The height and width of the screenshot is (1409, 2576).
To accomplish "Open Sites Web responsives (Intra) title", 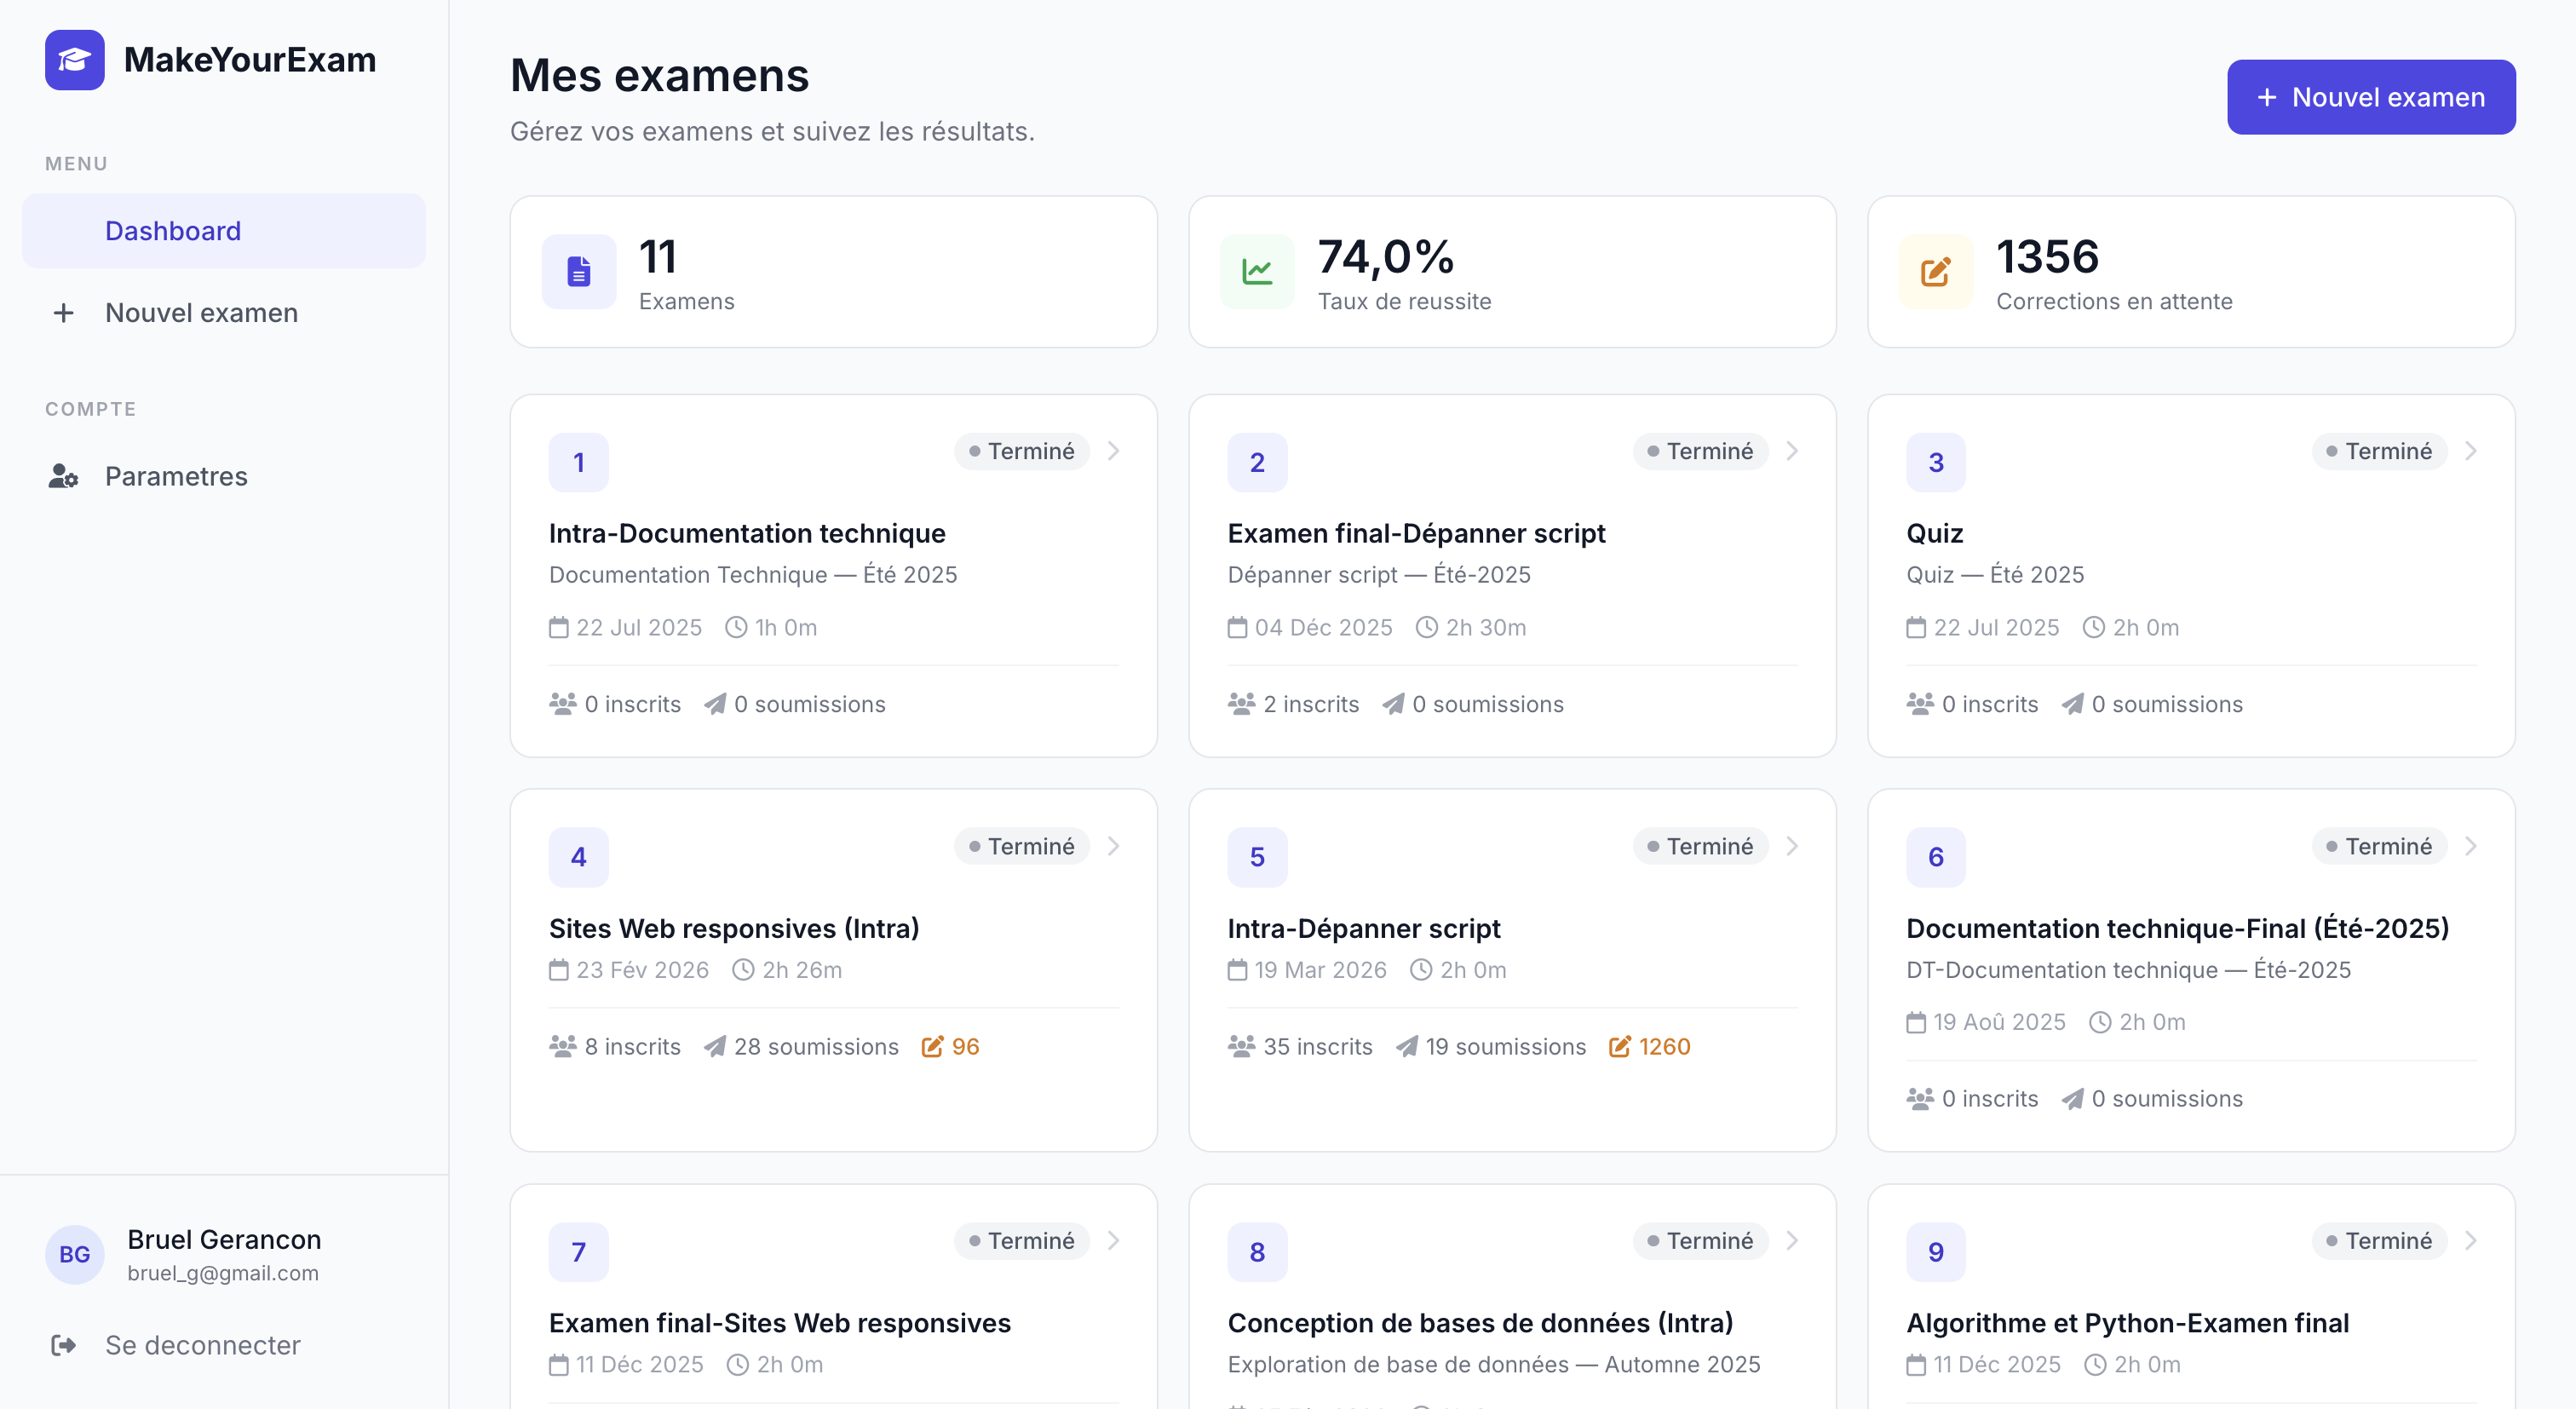I will click(x=734, y=928).
